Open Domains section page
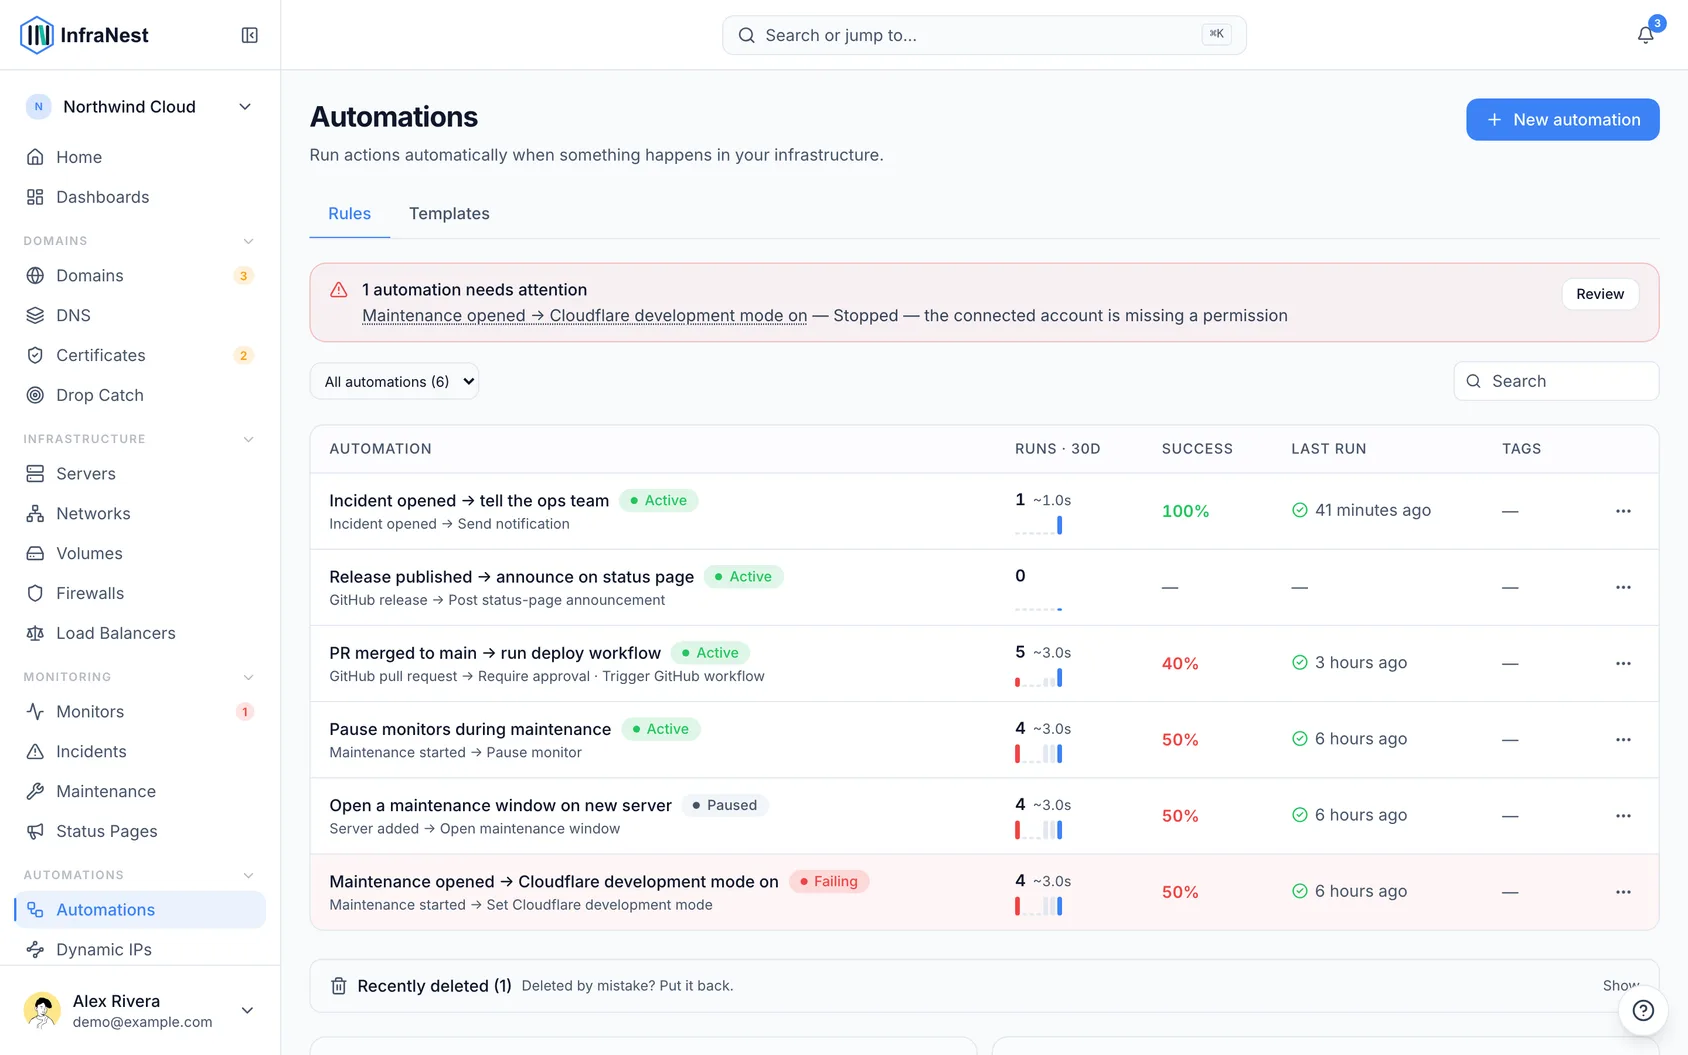Viewport: 1688px width, 1055px height. (140, 275)
